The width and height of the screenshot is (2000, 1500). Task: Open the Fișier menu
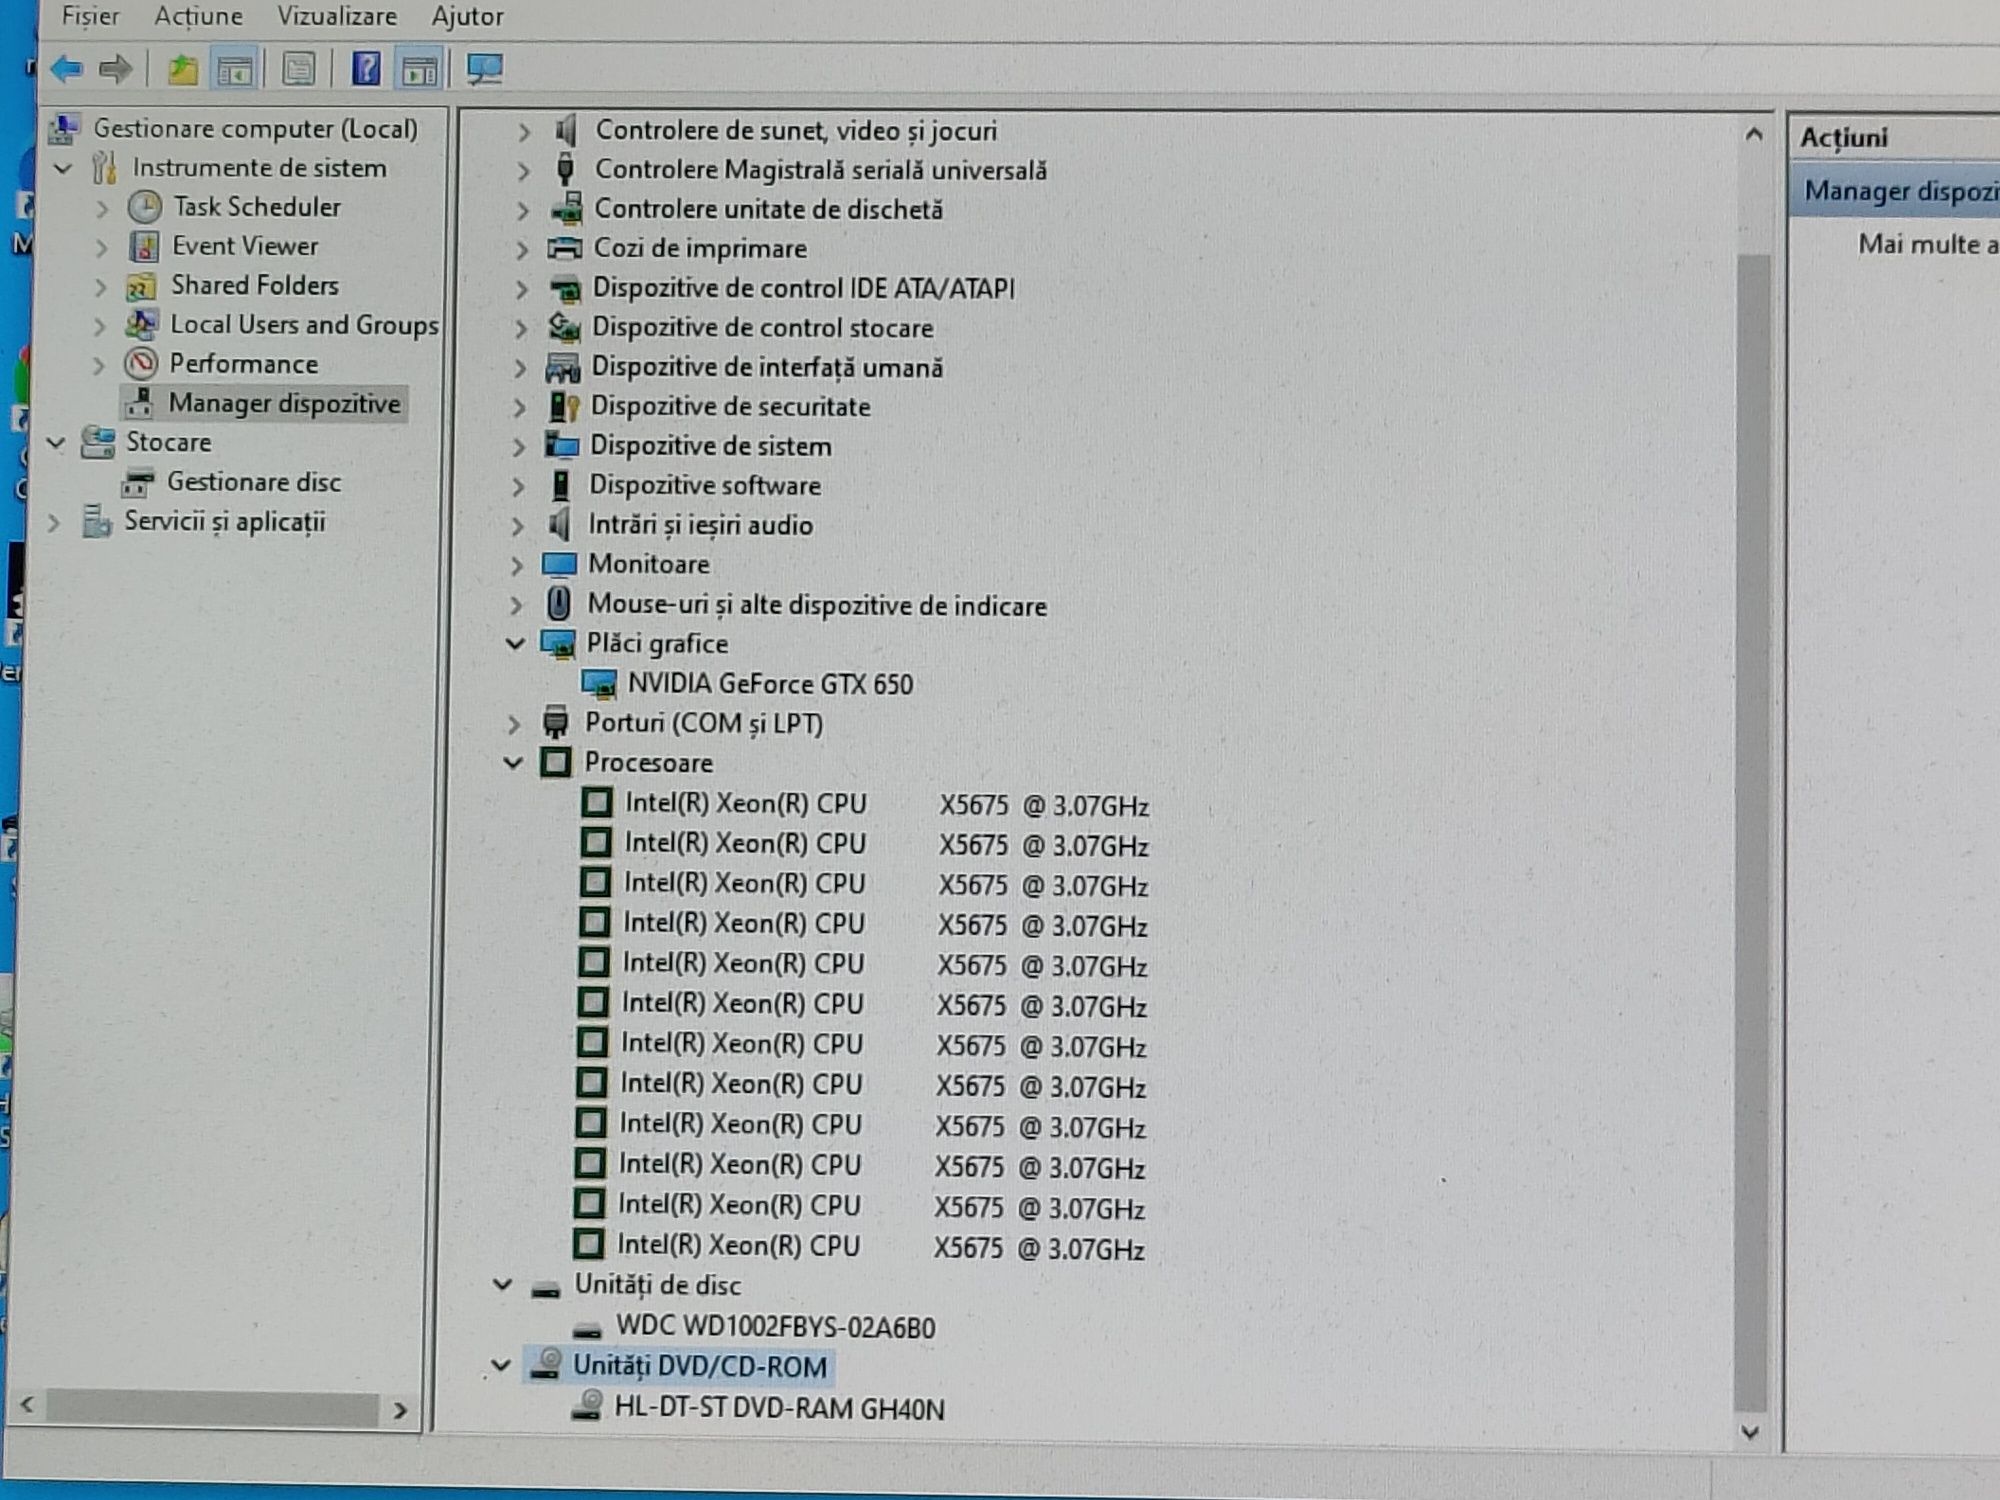coord(90,16)
